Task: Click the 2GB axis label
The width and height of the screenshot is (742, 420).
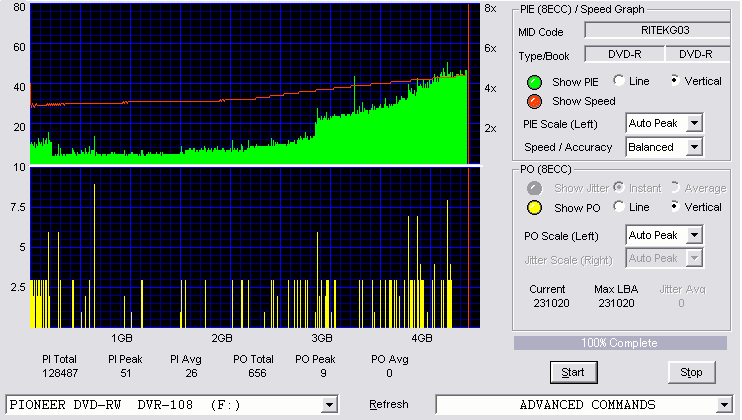Action: (221, 338)
